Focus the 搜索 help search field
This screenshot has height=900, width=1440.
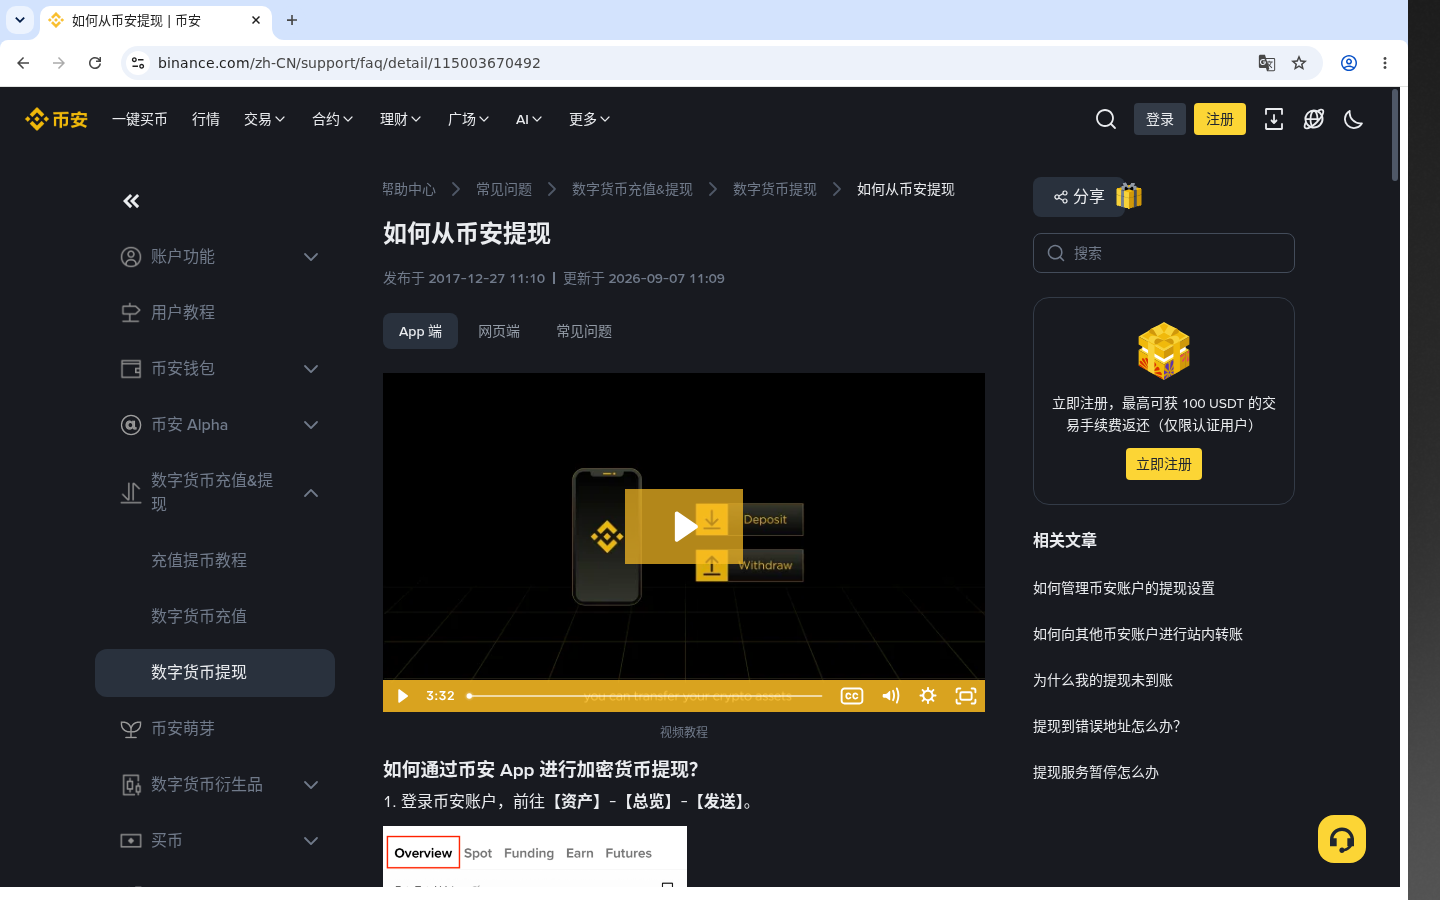(x=1164, y=253)
